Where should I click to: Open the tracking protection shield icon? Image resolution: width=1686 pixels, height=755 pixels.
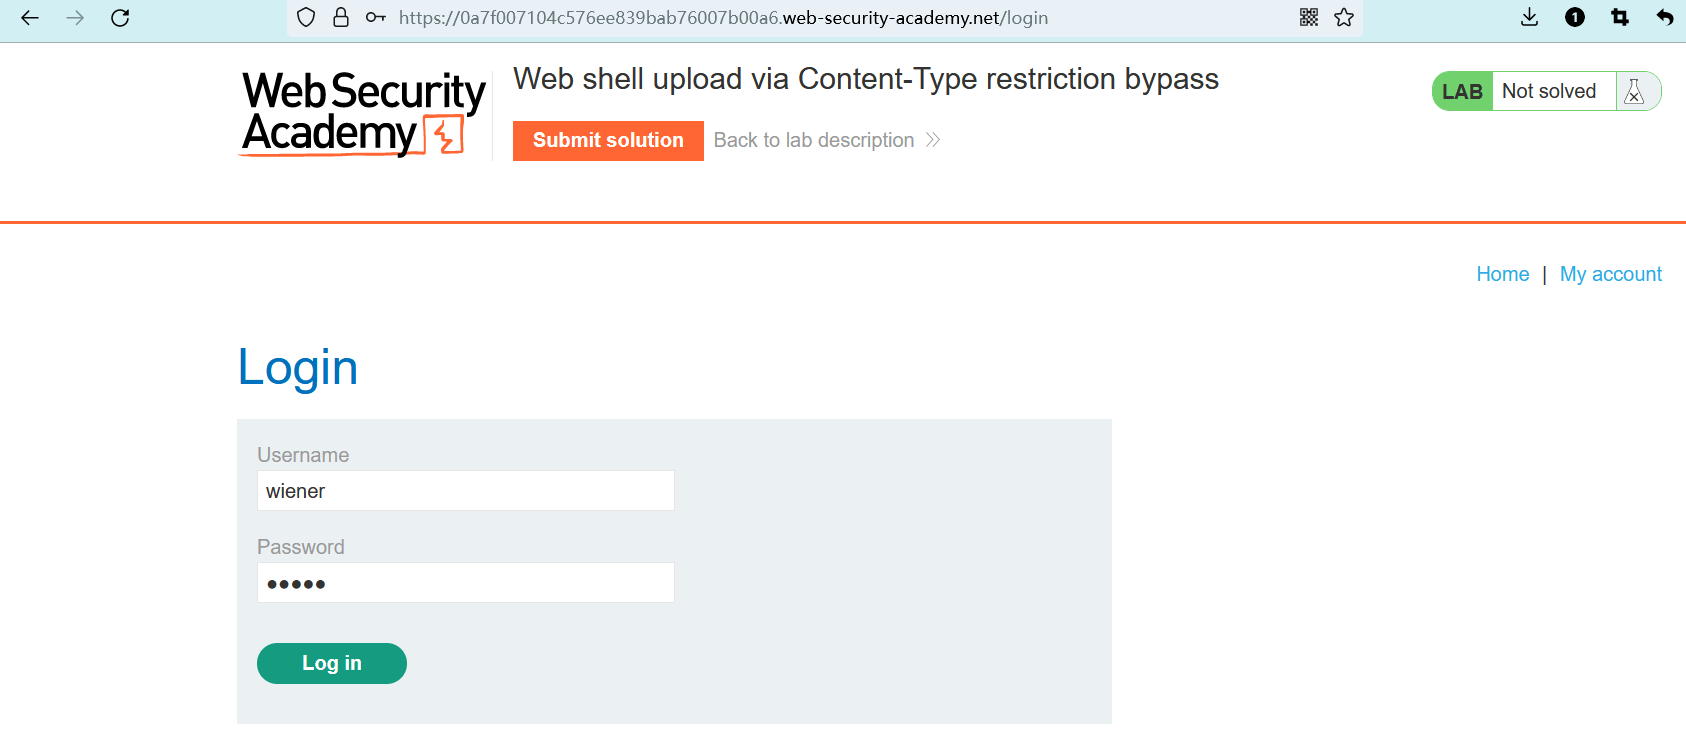tap(307, 18)
